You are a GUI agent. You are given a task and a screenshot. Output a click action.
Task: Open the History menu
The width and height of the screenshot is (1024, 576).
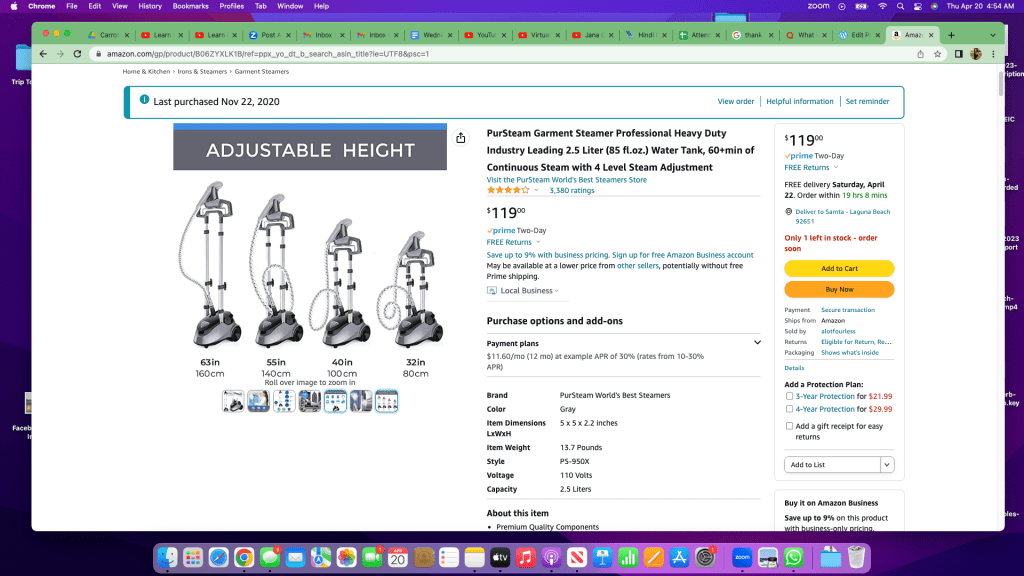point(150,6)
